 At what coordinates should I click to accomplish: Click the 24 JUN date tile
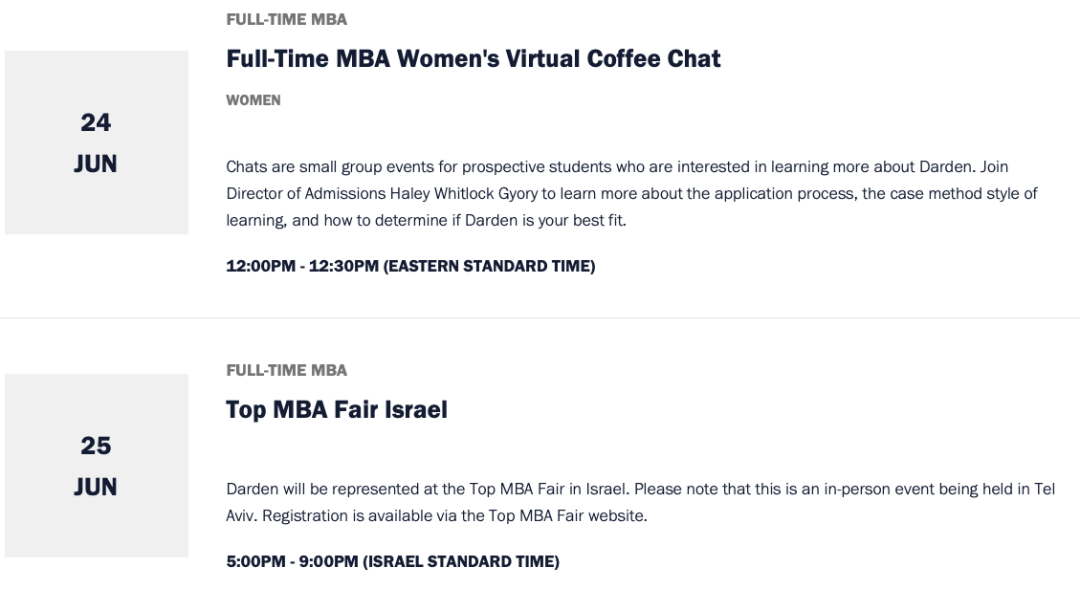[x=96, y=142]
